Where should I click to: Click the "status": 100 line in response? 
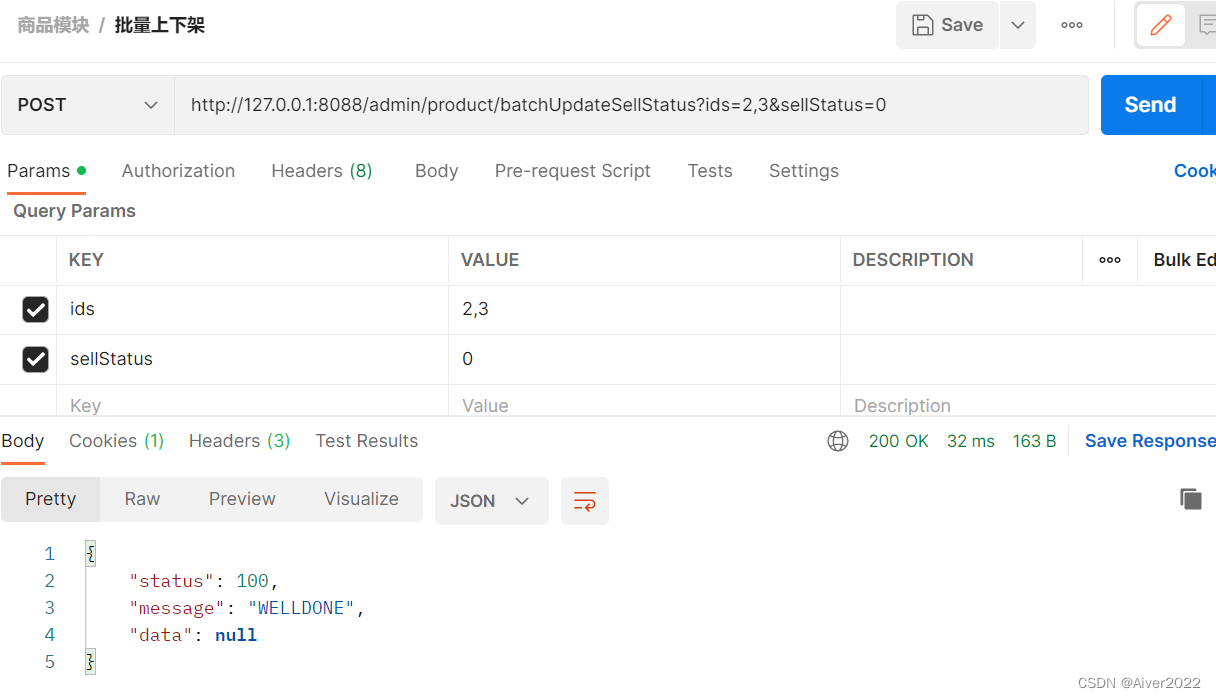pyautogui.click(x=204, y=581)
